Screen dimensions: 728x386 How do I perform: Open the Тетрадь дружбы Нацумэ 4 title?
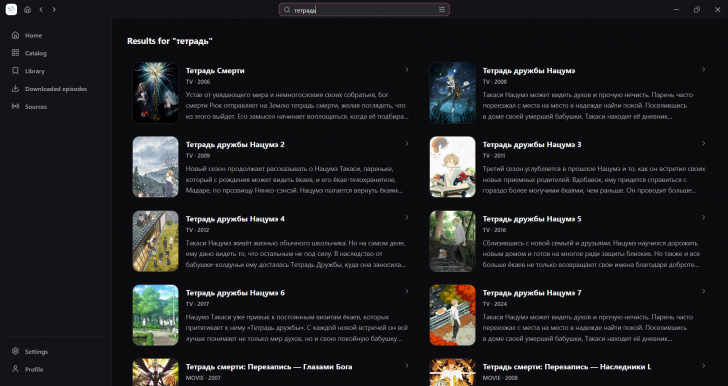[235, 219]
